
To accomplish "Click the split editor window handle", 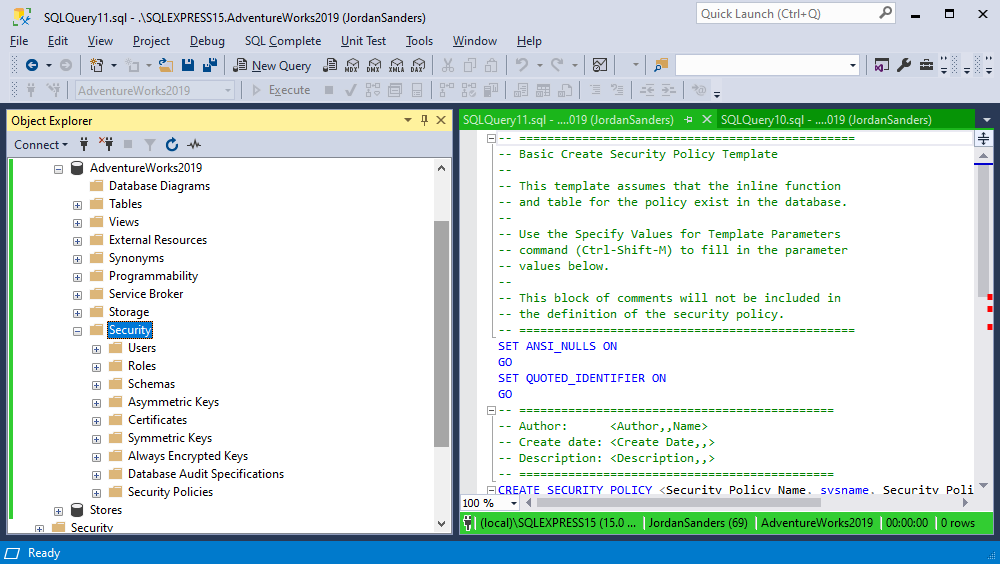I will (x=983, y=138).
